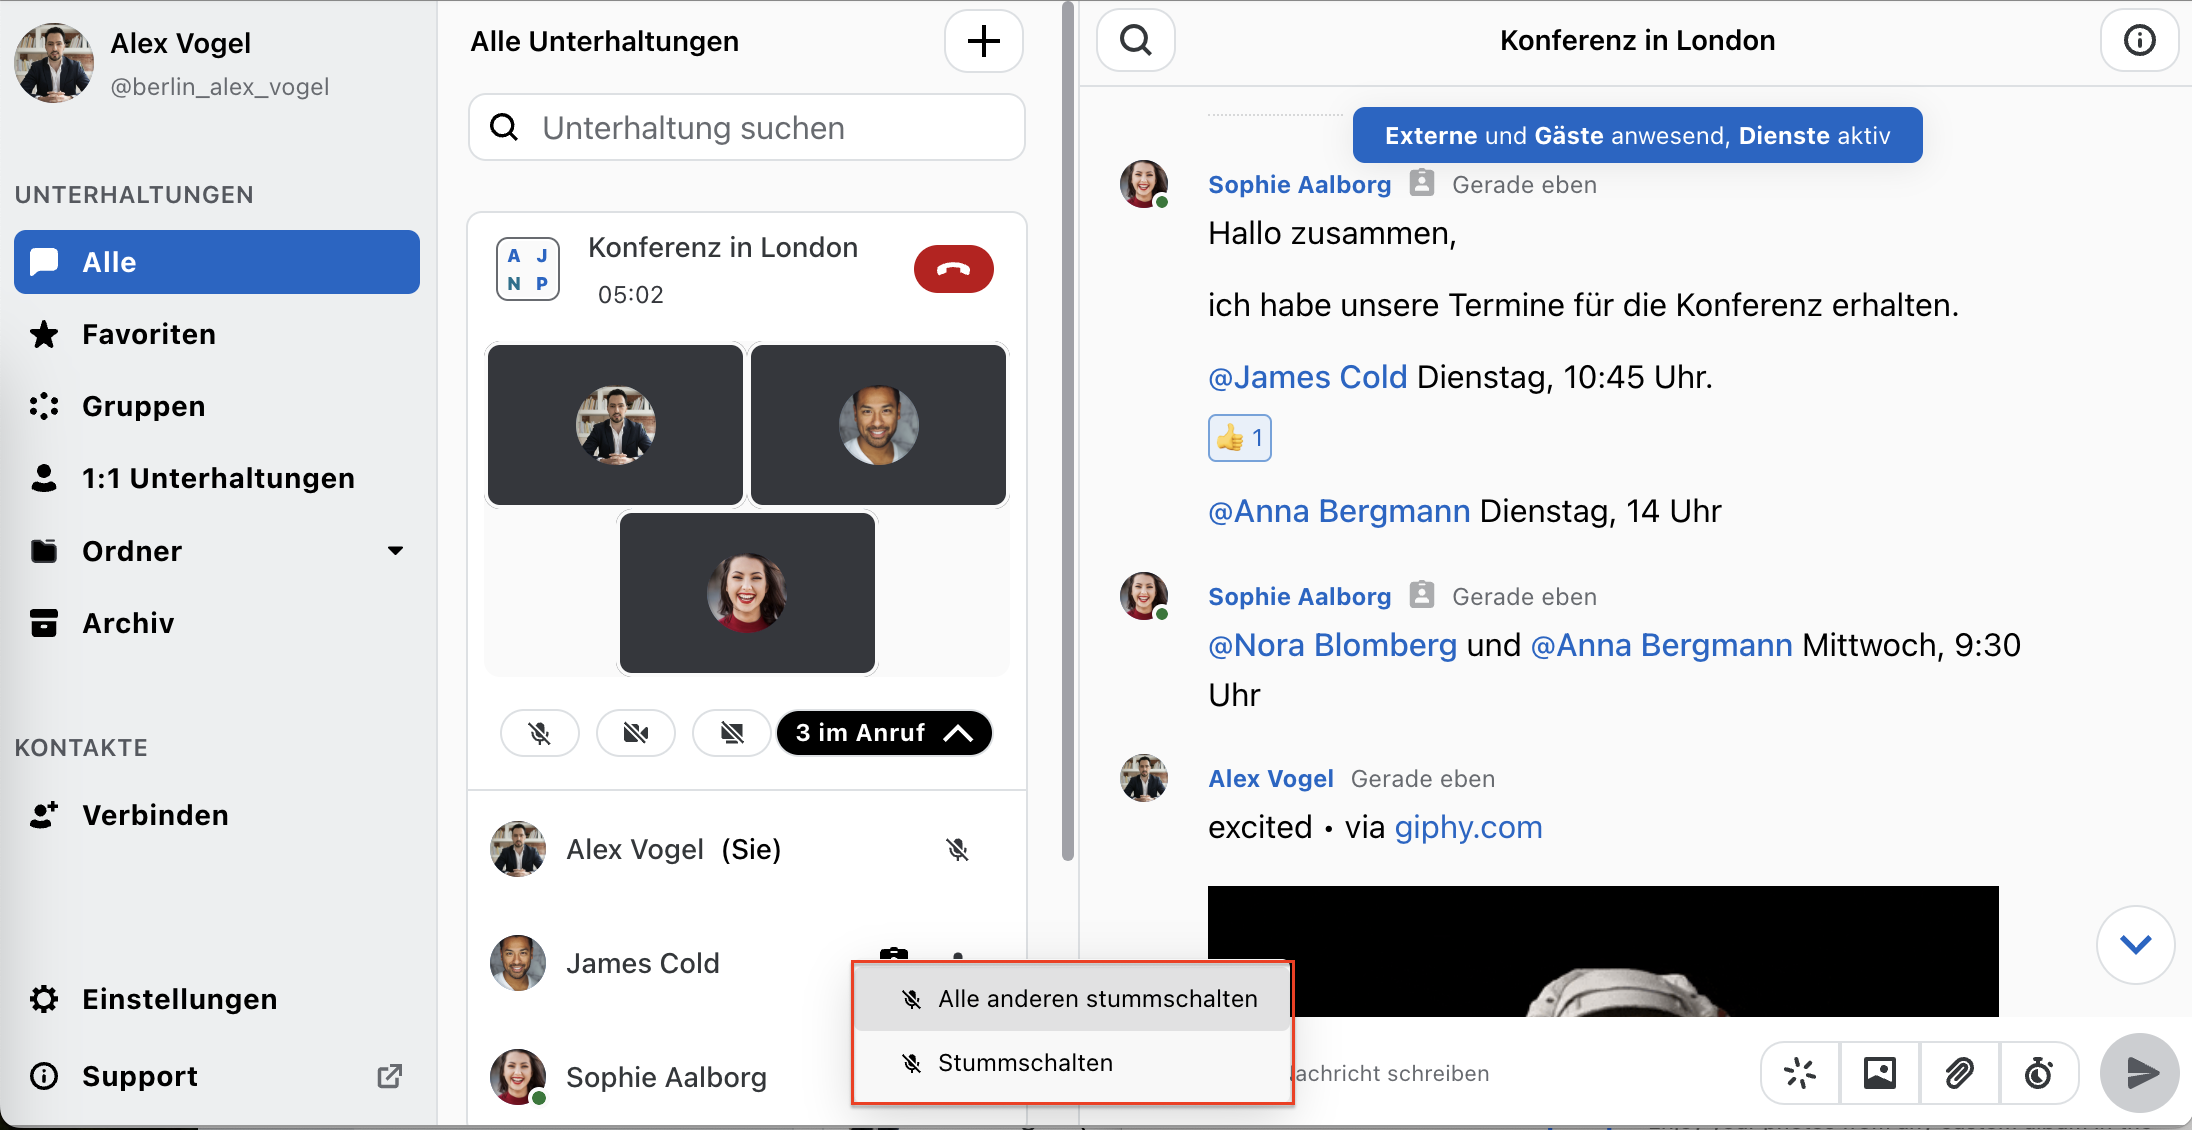Open Support external link
2192x1130 pixels.
[217, 1076]
